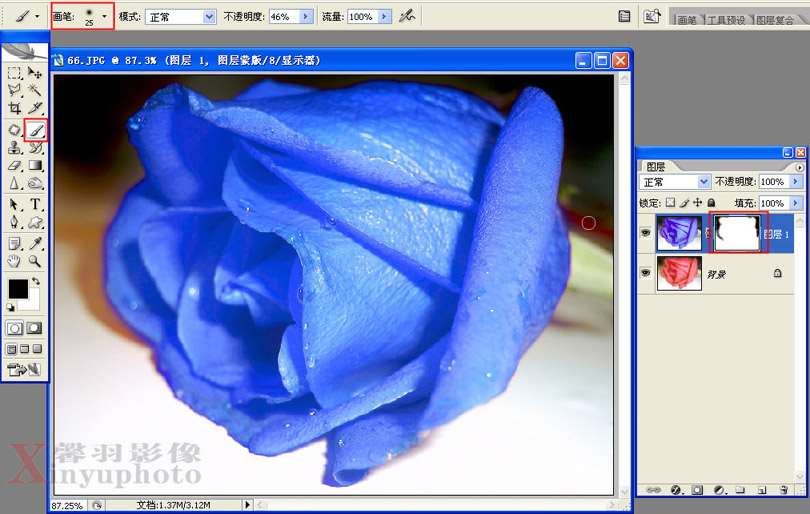
Task: Click the foreground black color swatch
Action: [18, 289]
